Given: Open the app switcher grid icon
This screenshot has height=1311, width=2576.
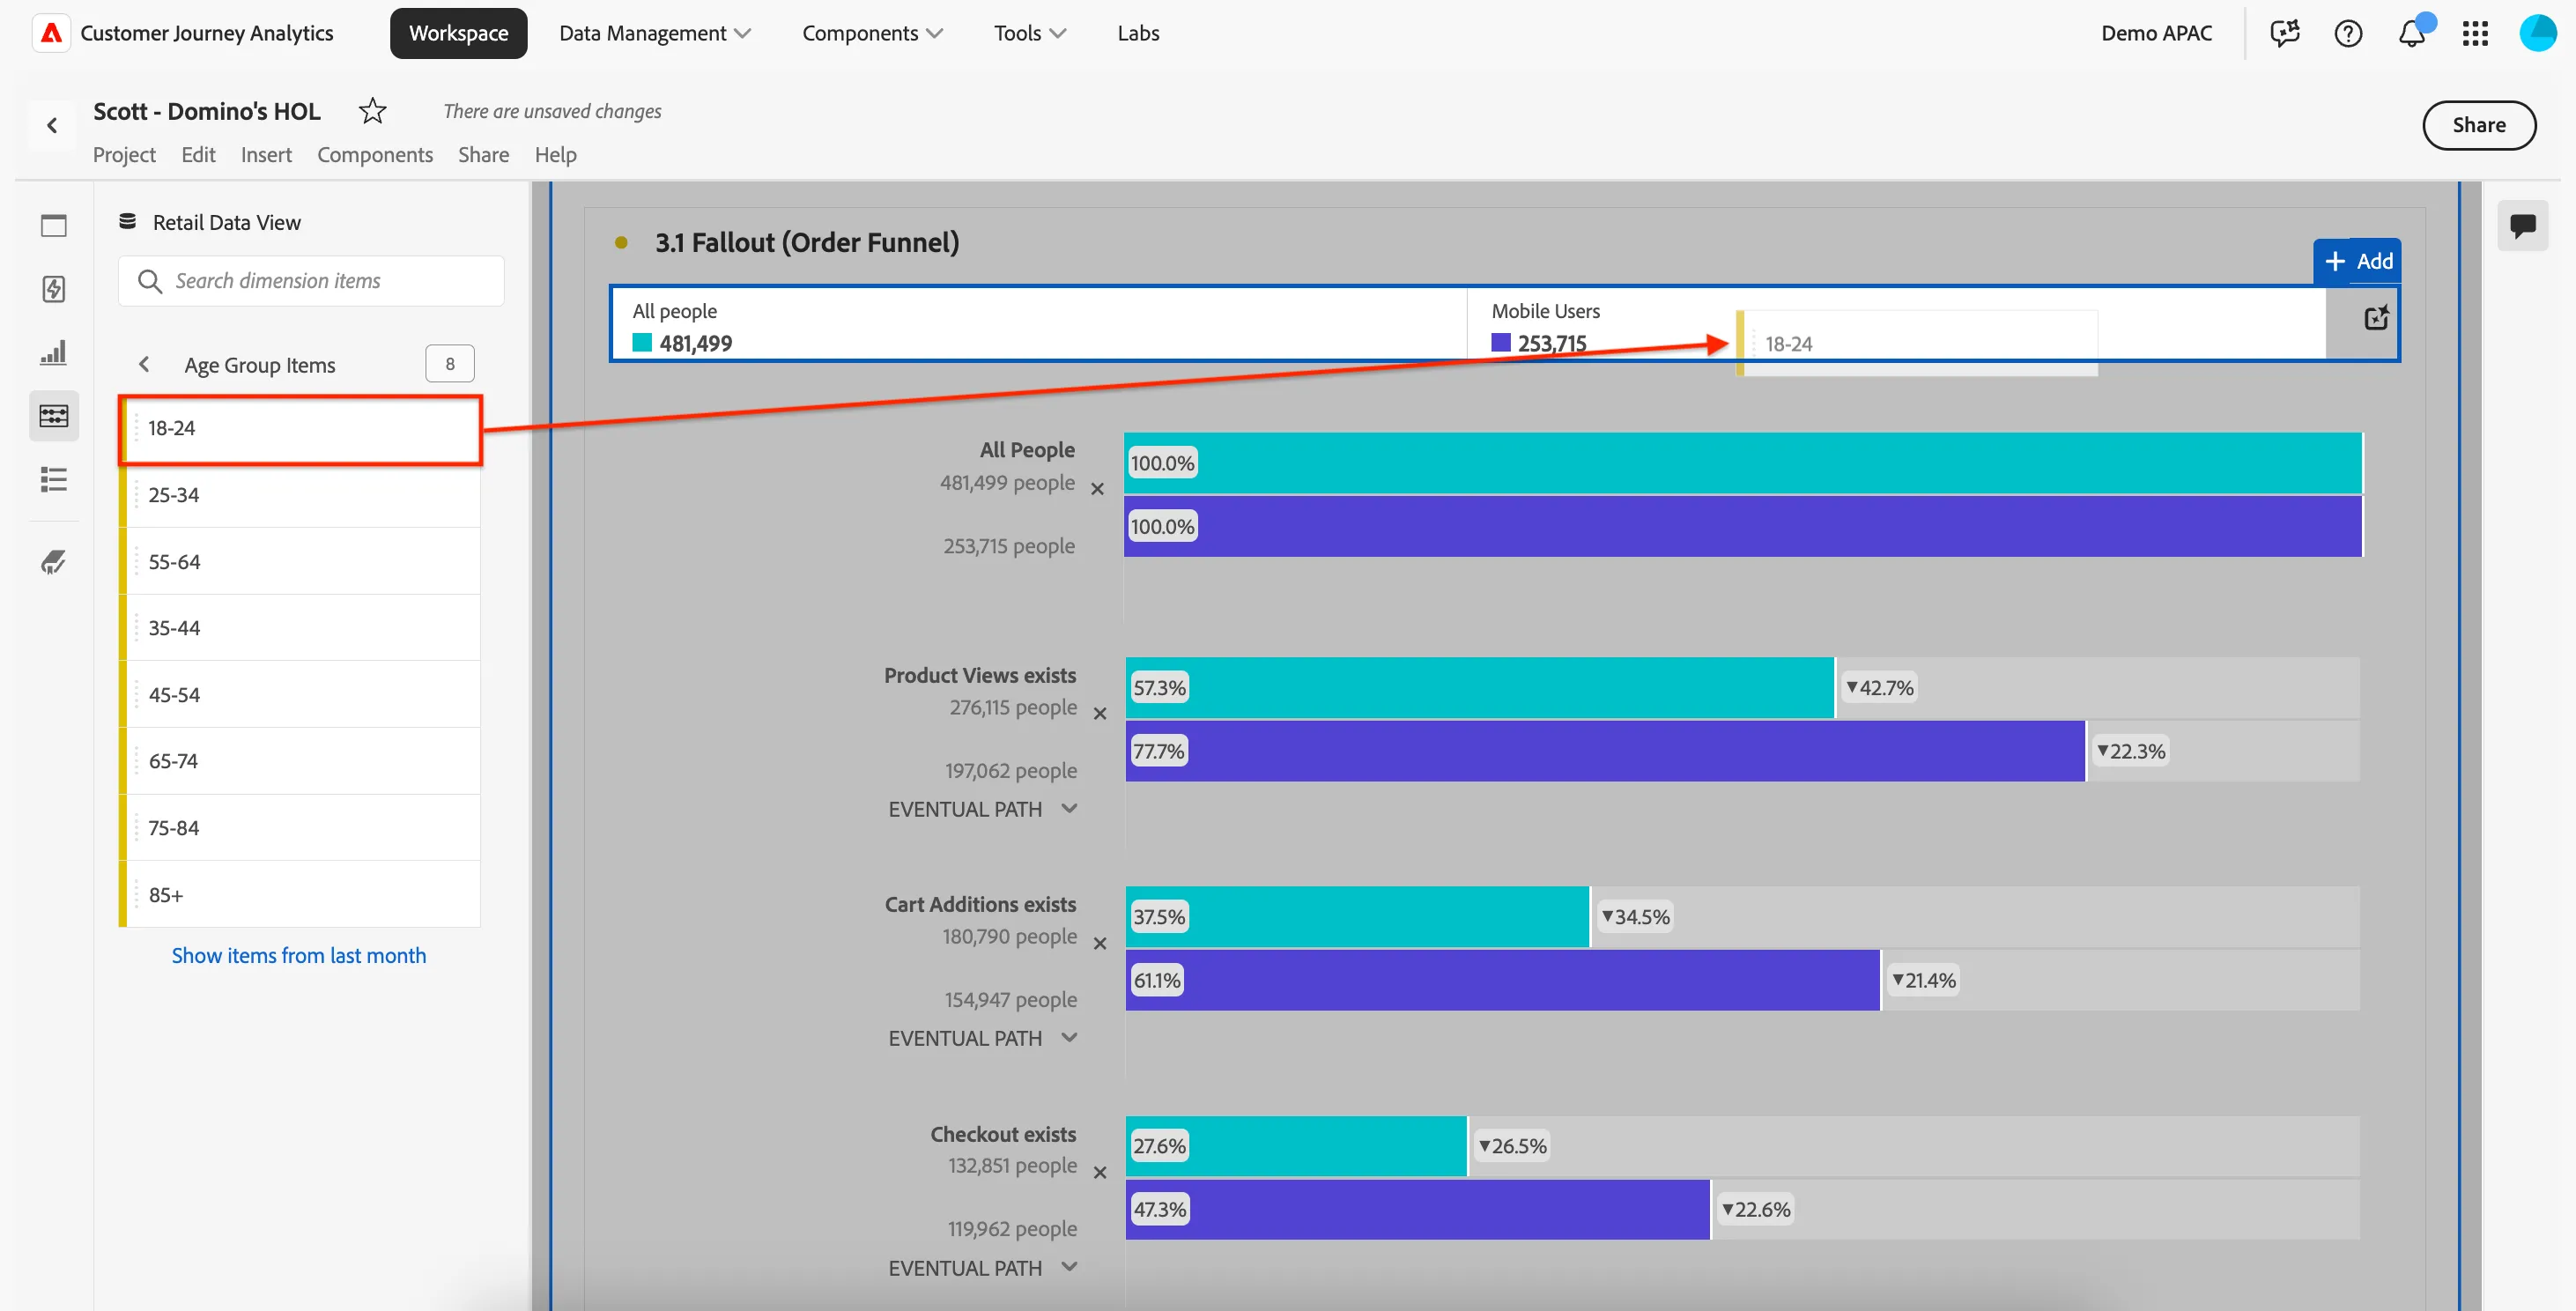Looking at the screenshot, I should (2475, 33).
